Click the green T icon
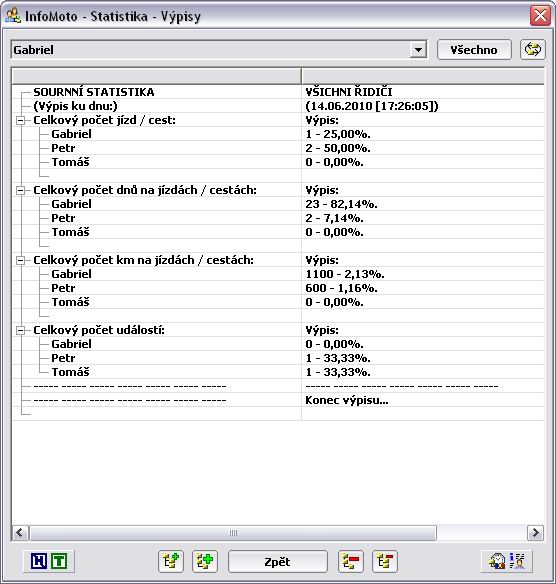The width and height of the screenshot is (556, 584). pyautogui.click(x=59, y=561)
